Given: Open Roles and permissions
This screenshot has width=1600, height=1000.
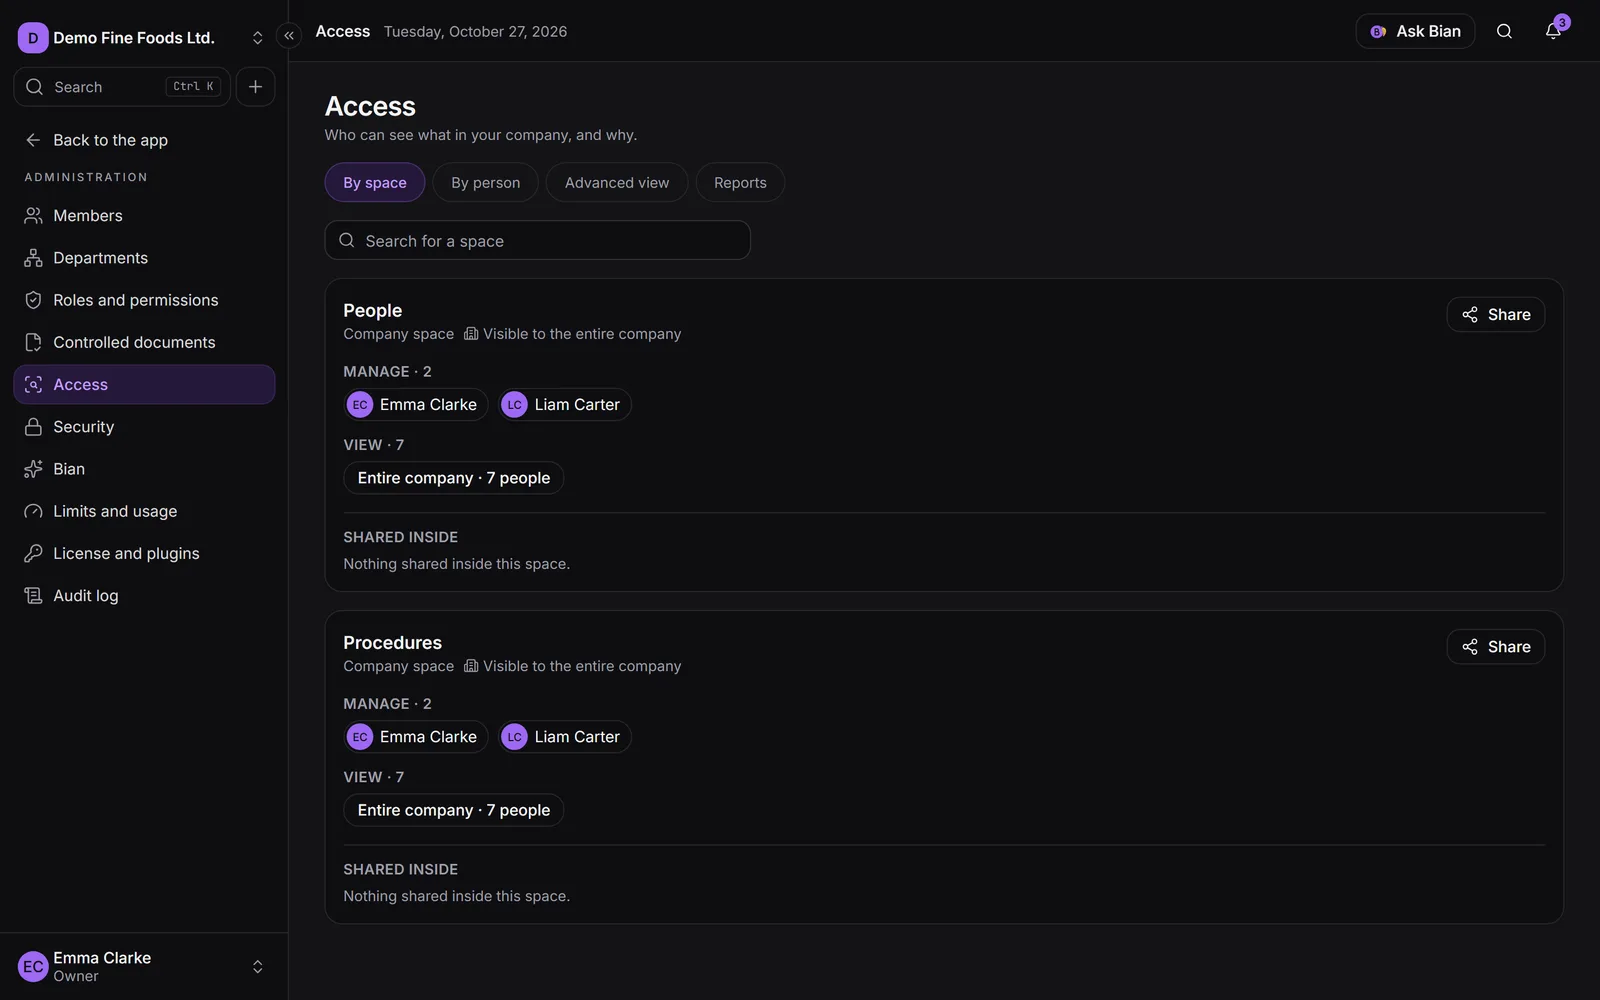Looking at the screenshot, I should click(x=144, y=300).
